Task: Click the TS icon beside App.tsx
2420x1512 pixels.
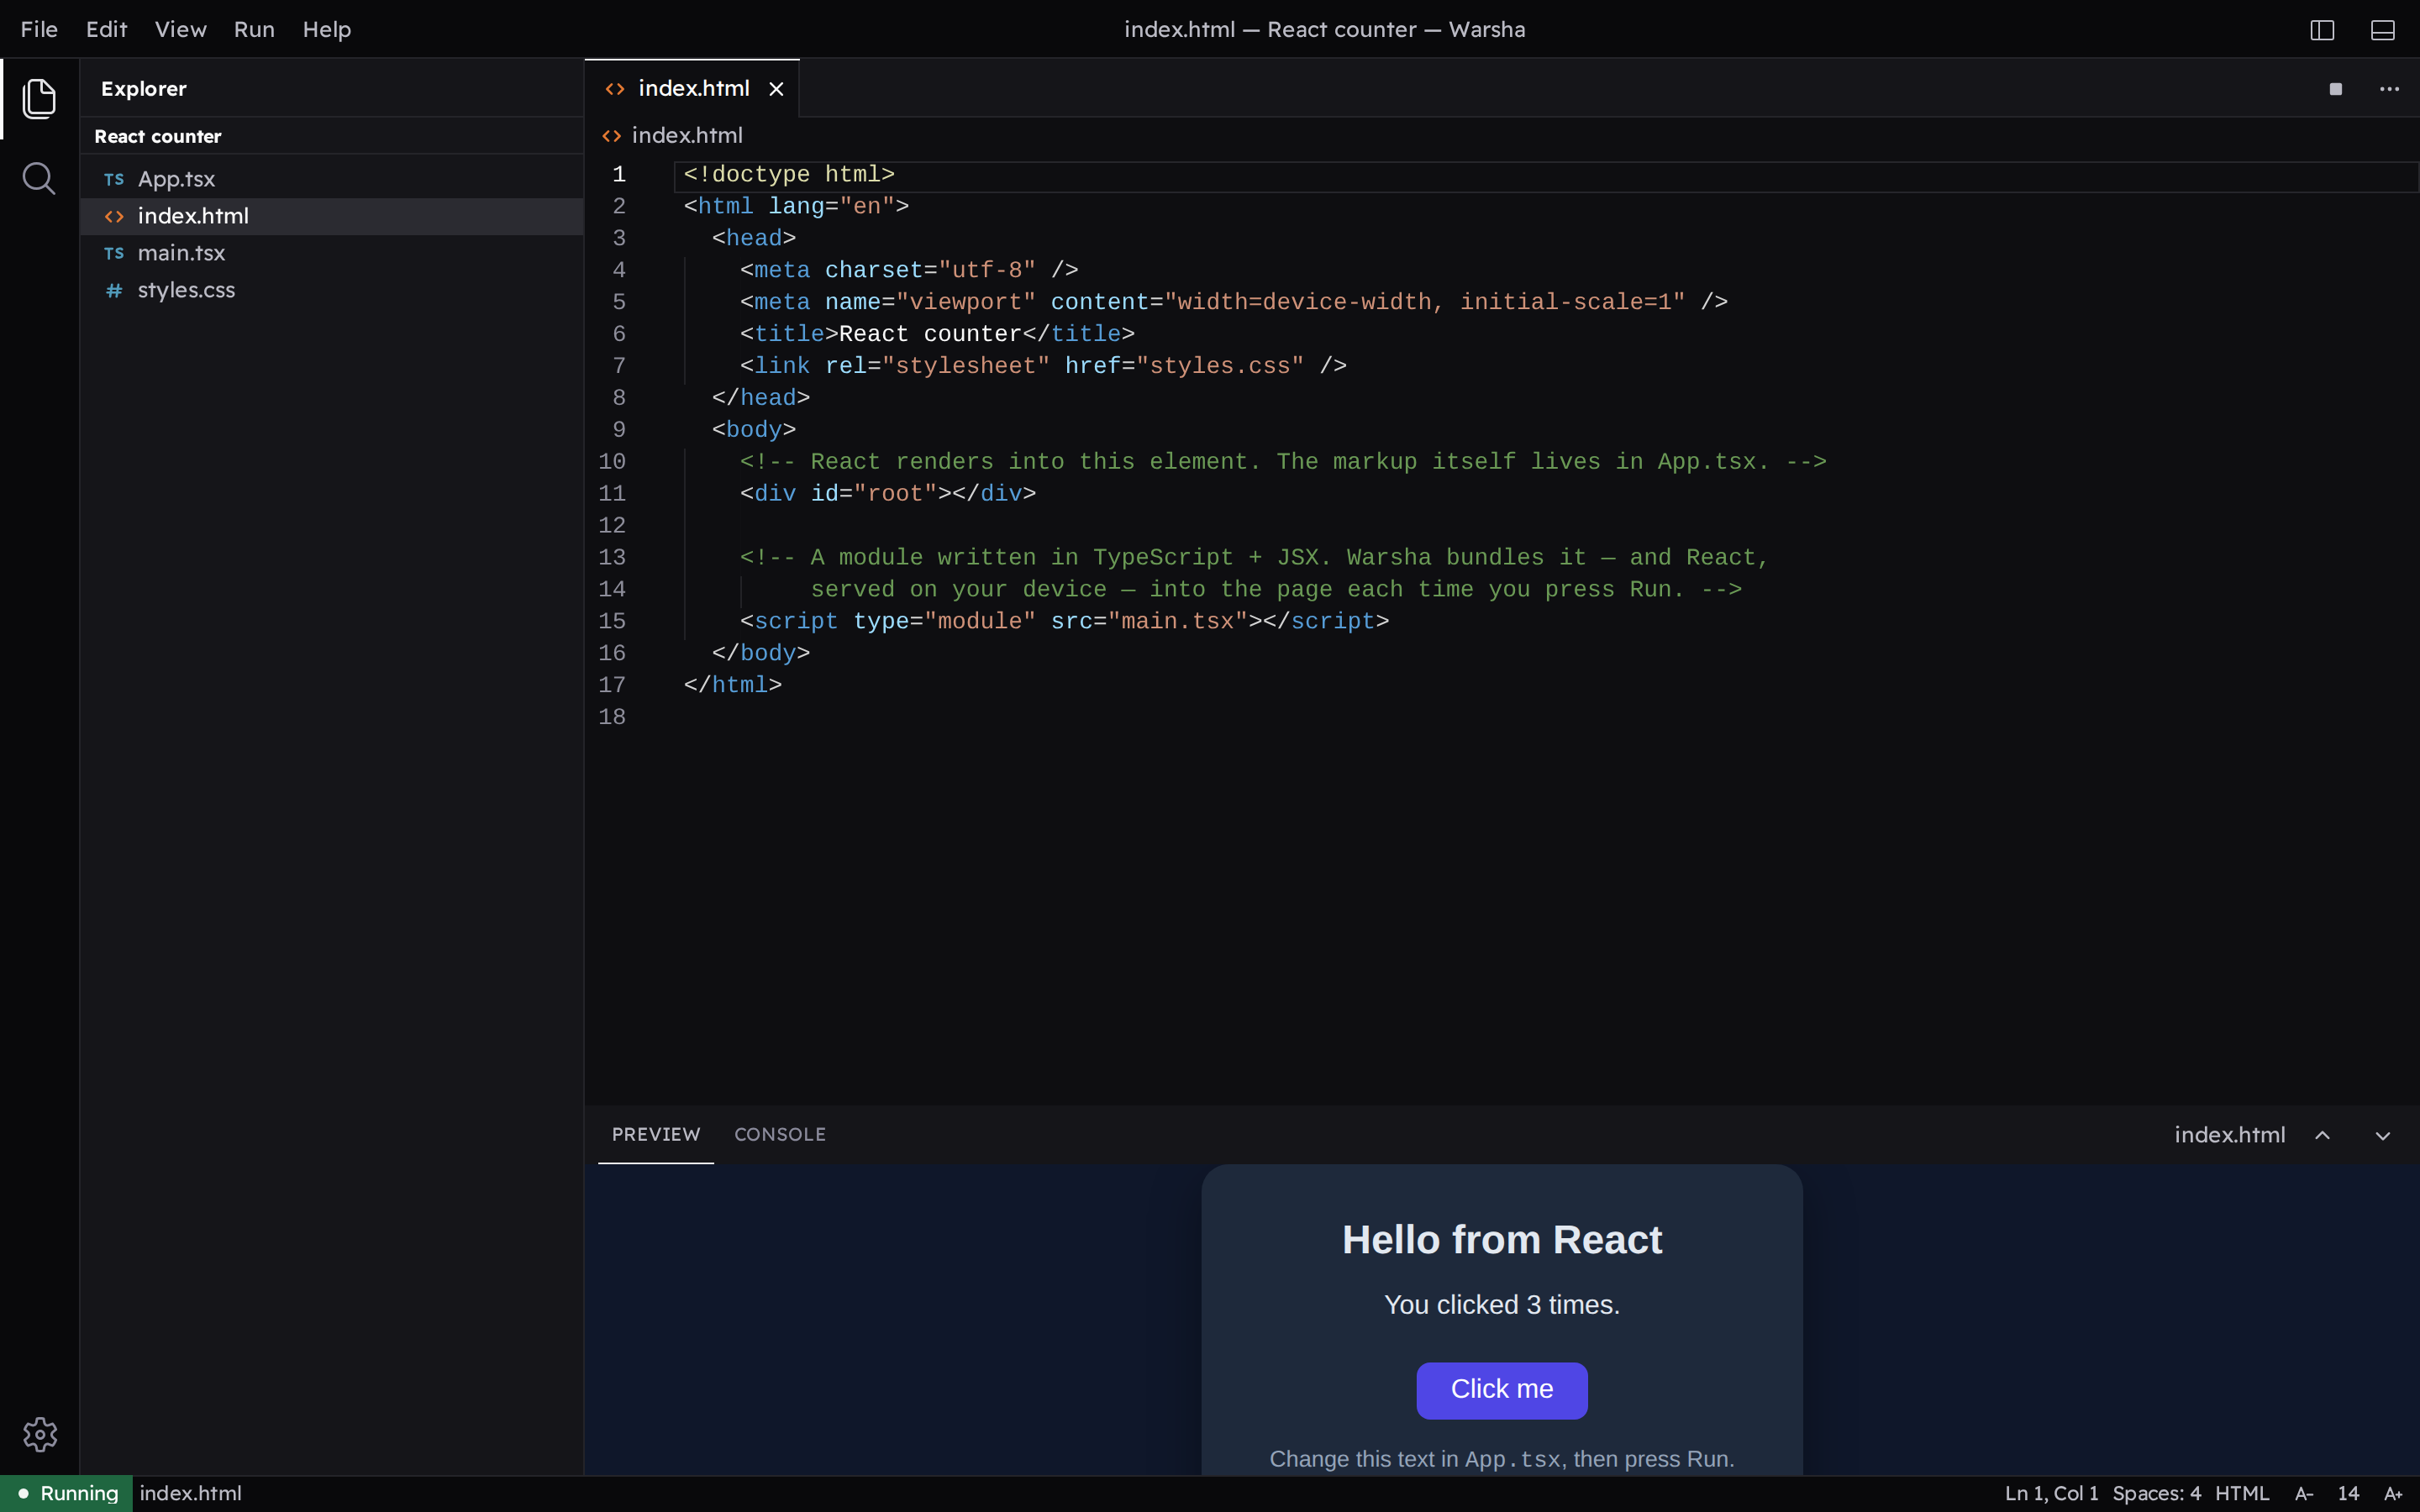Action: pos(114,179)
